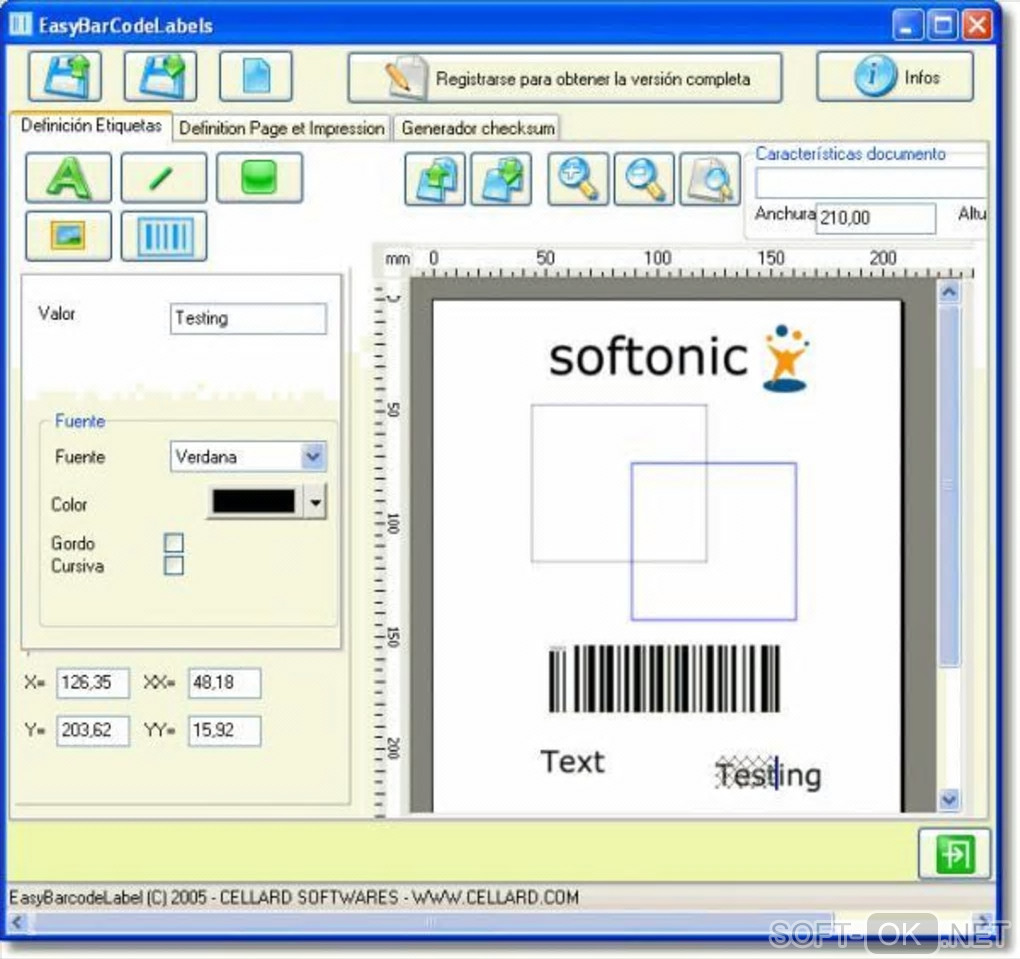
Task: Click the Valor text field
Action: click(x=248, y=319)
